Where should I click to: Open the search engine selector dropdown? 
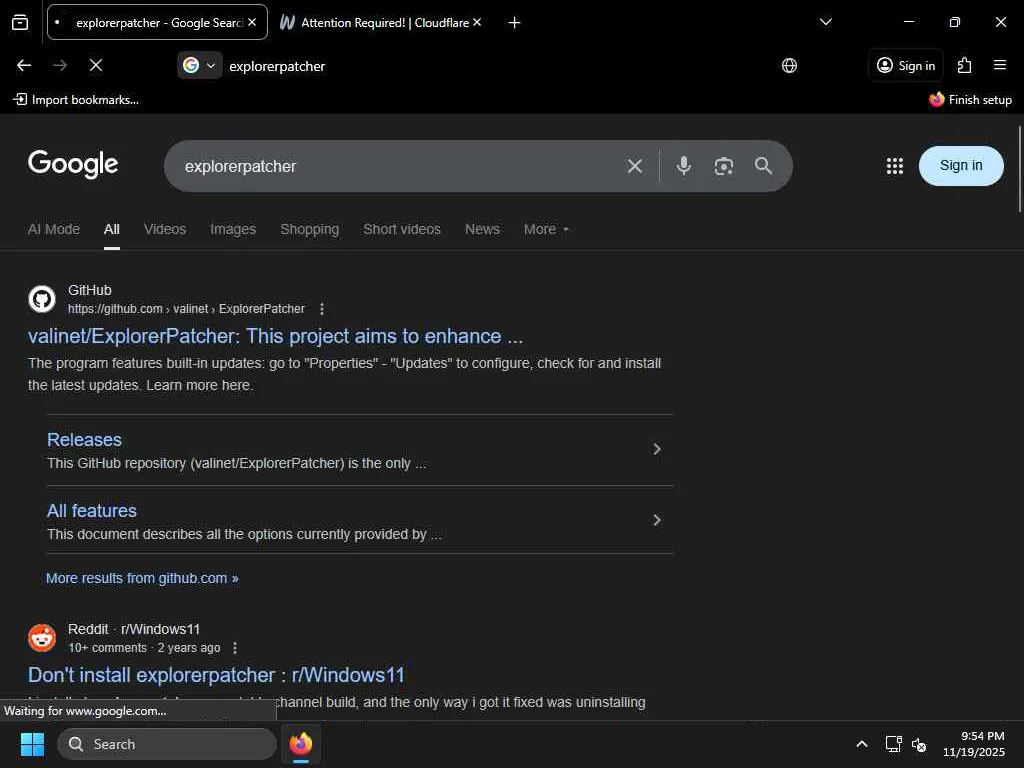(x=199, y=66)
